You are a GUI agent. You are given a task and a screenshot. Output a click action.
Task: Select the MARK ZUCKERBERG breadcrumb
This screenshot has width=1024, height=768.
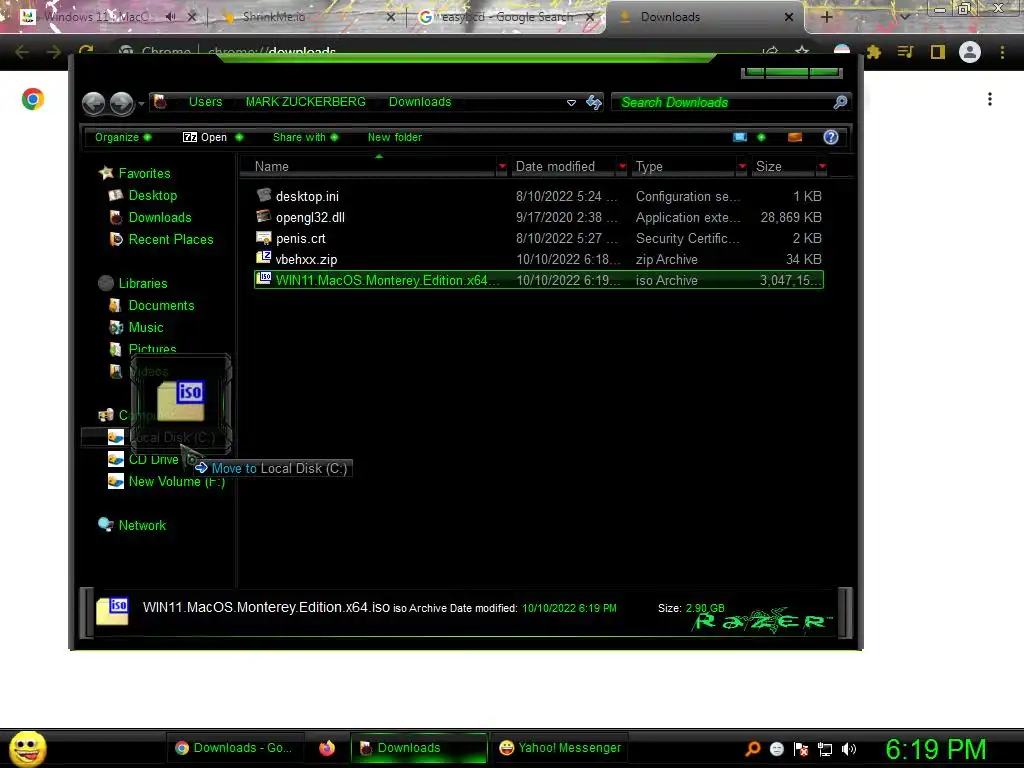tap(306, 102)
